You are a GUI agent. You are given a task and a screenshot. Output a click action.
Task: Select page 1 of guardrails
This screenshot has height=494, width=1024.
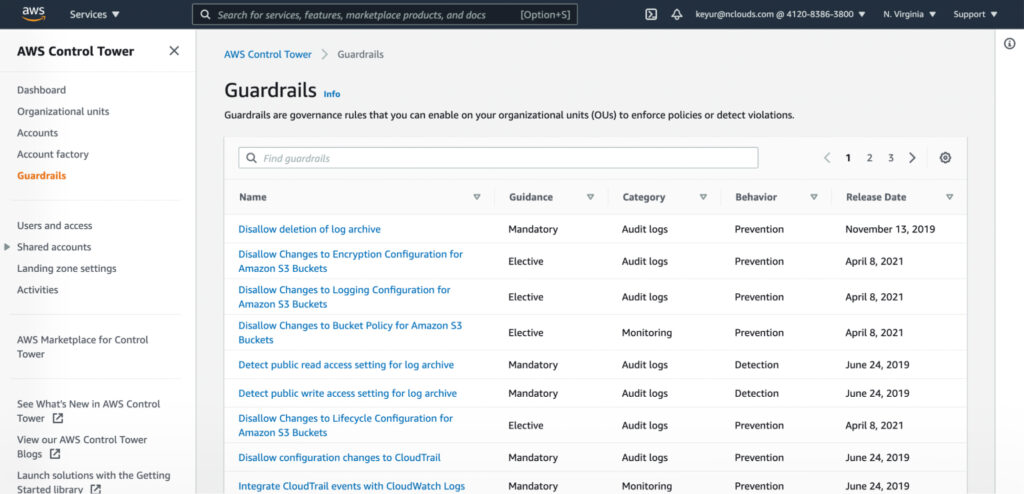(x=848, y=157)
